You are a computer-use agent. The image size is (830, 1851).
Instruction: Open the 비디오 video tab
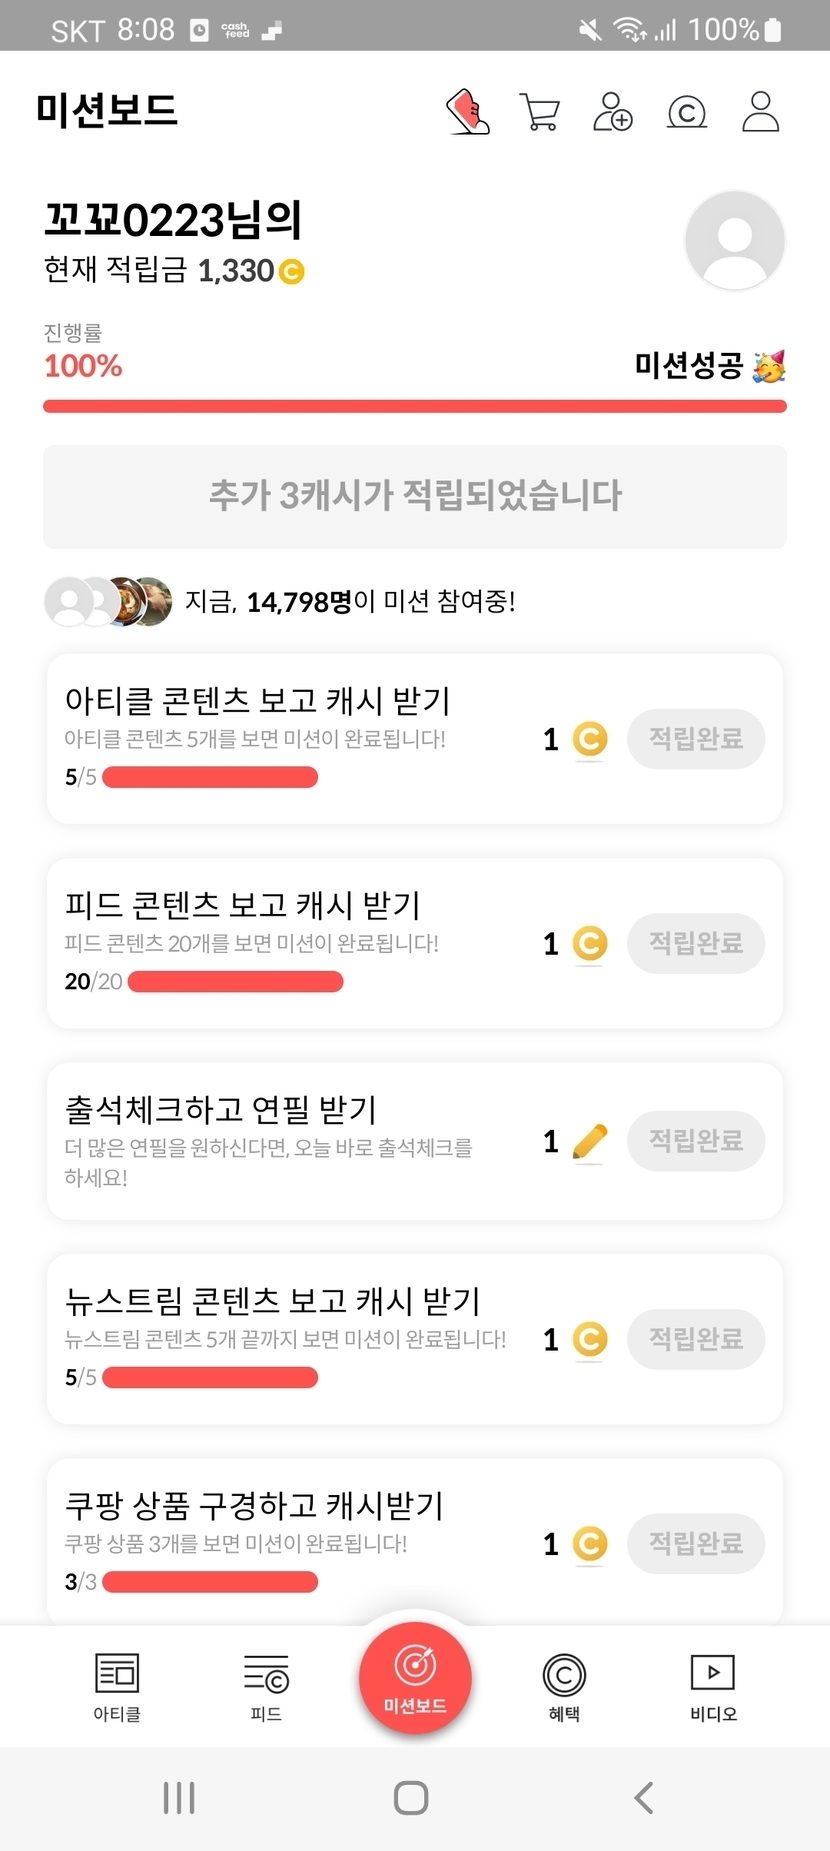(713, 1687)
